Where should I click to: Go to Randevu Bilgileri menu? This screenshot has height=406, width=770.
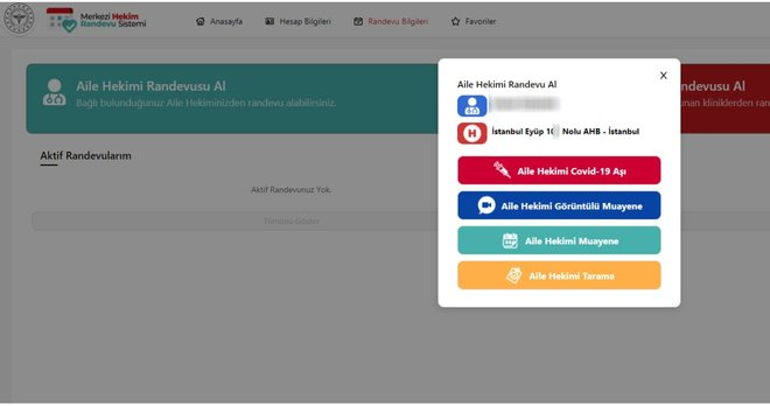[390, 21]
